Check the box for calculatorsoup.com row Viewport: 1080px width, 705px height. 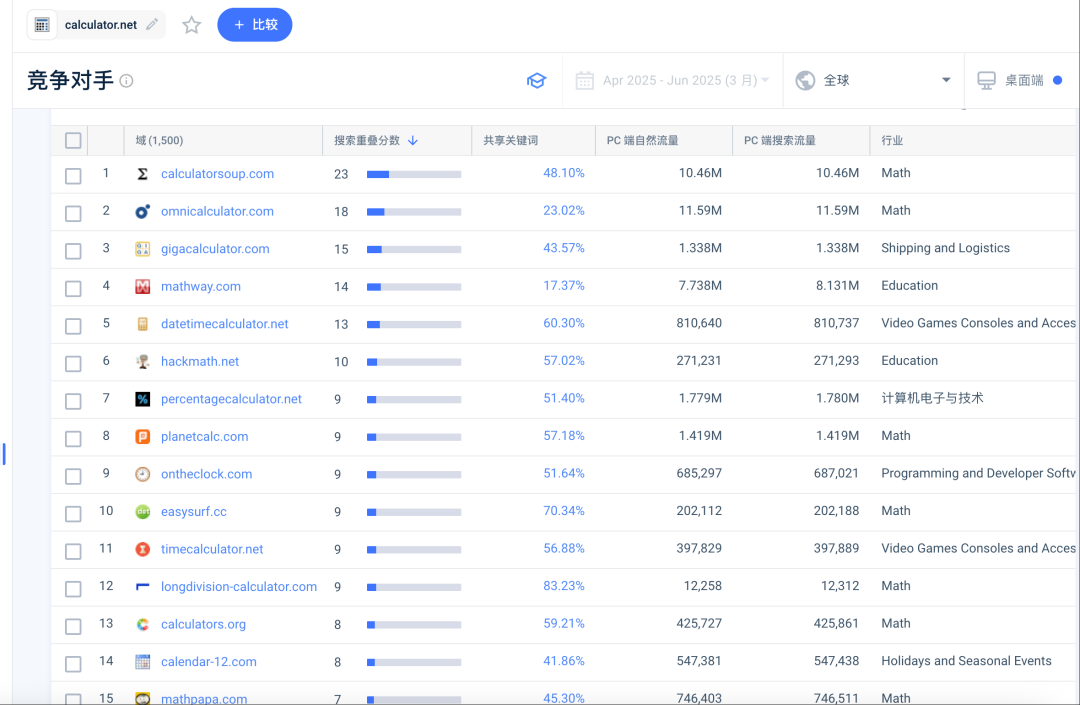point(73,176)
